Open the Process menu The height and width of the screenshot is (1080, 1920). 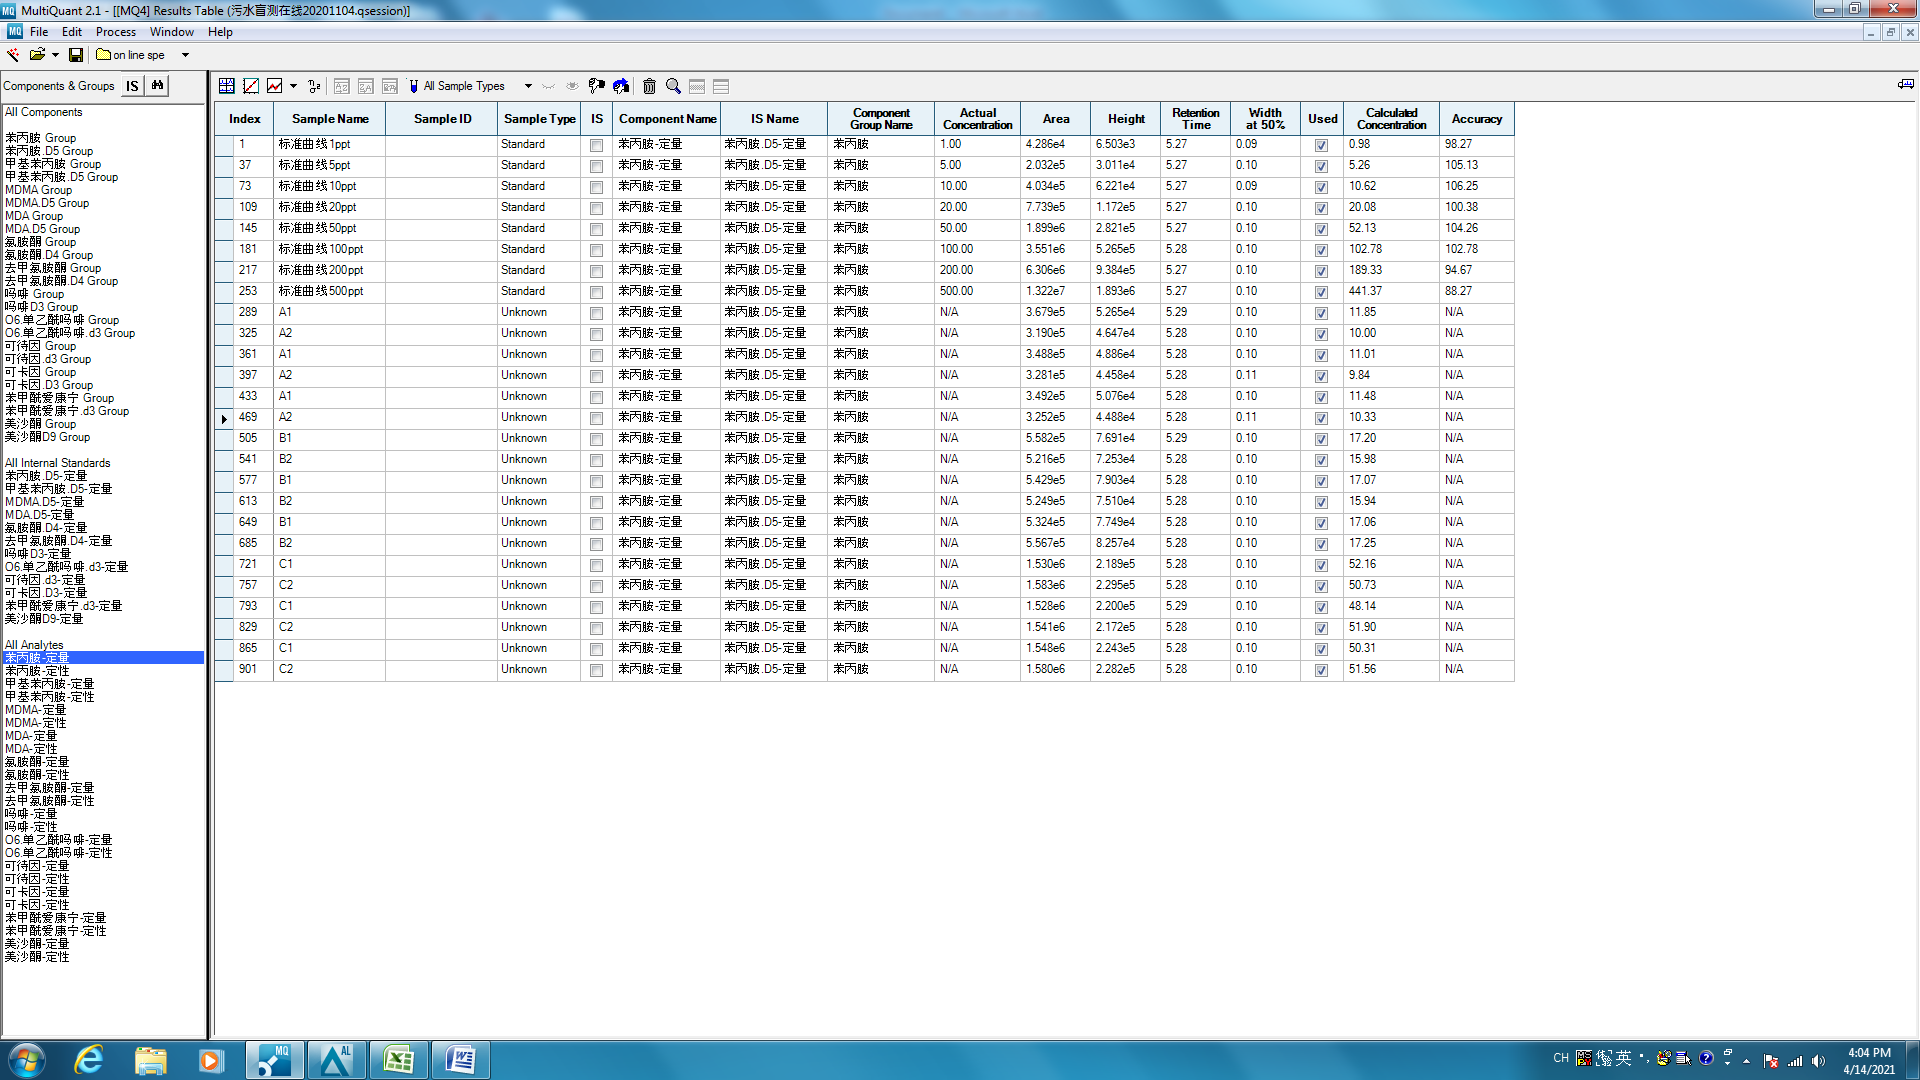click(115, 32)
